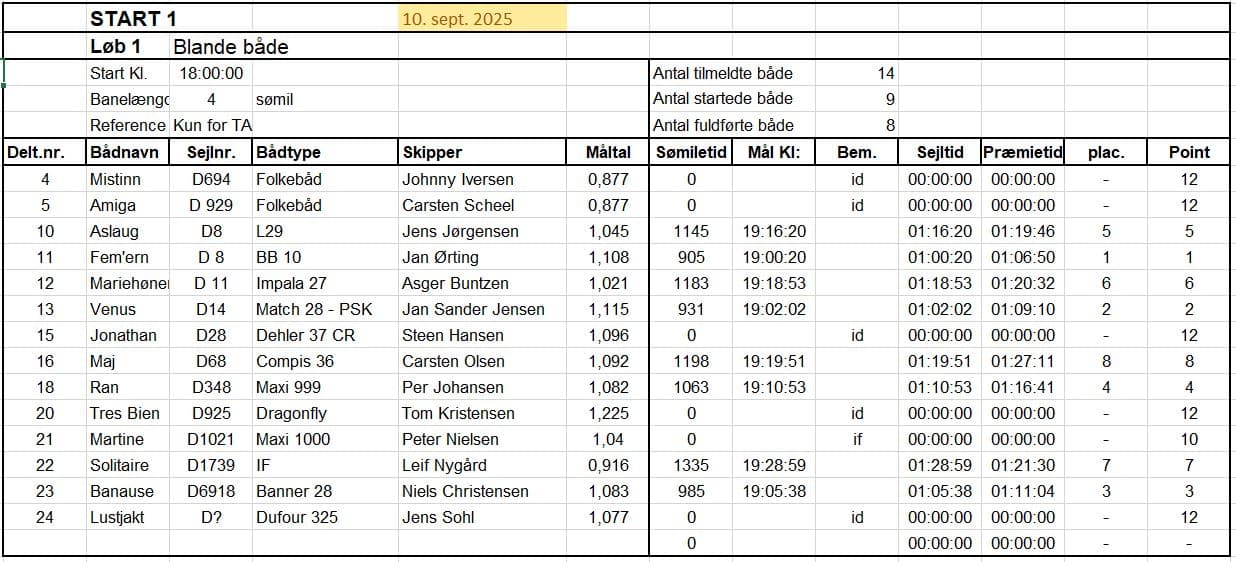Click the Måltal value 1,225
This screenshot has height=562, width=1236.
click(x=608, y=413)
